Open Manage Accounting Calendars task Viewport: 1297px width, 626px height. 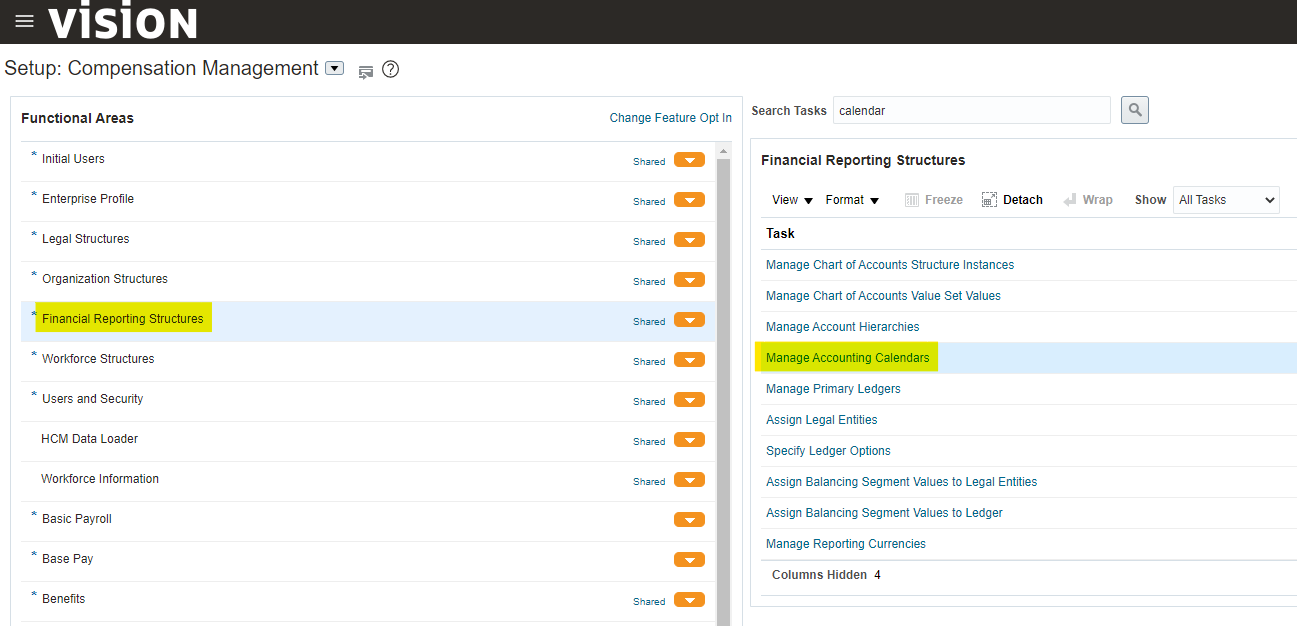point(847,358)
